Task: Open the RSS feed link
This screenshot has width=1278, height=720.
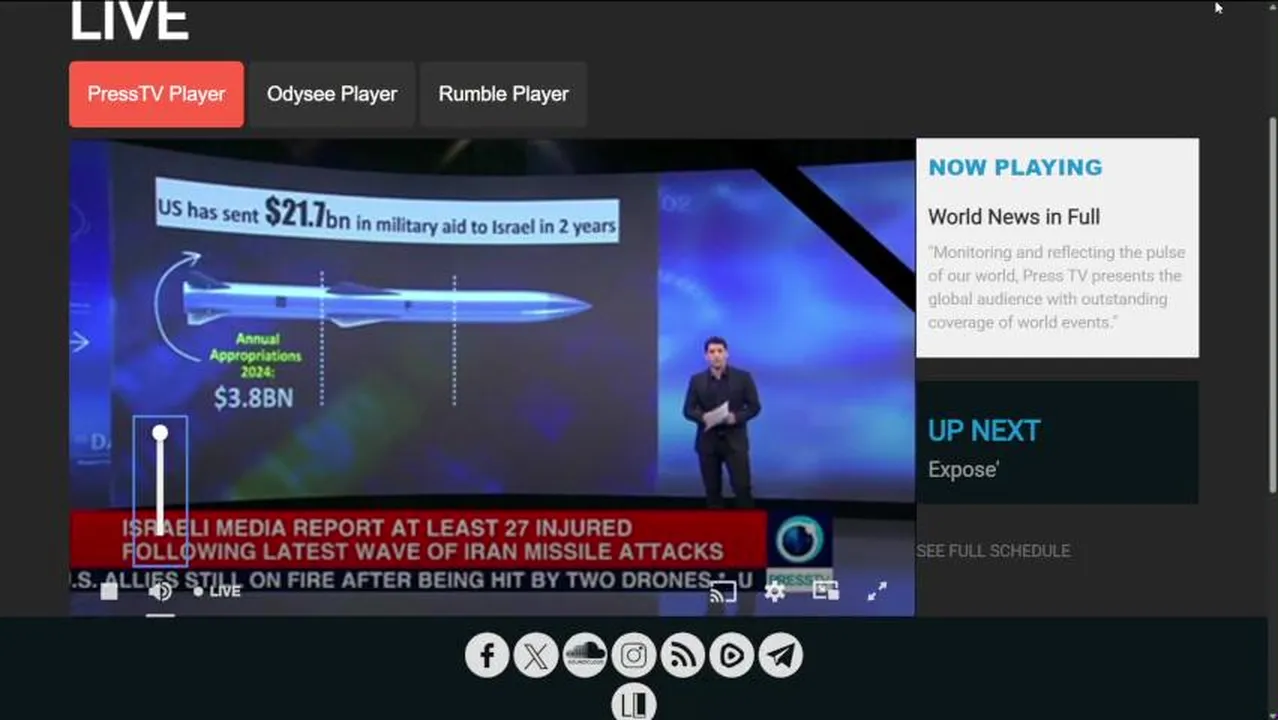Action: (683, 656)
